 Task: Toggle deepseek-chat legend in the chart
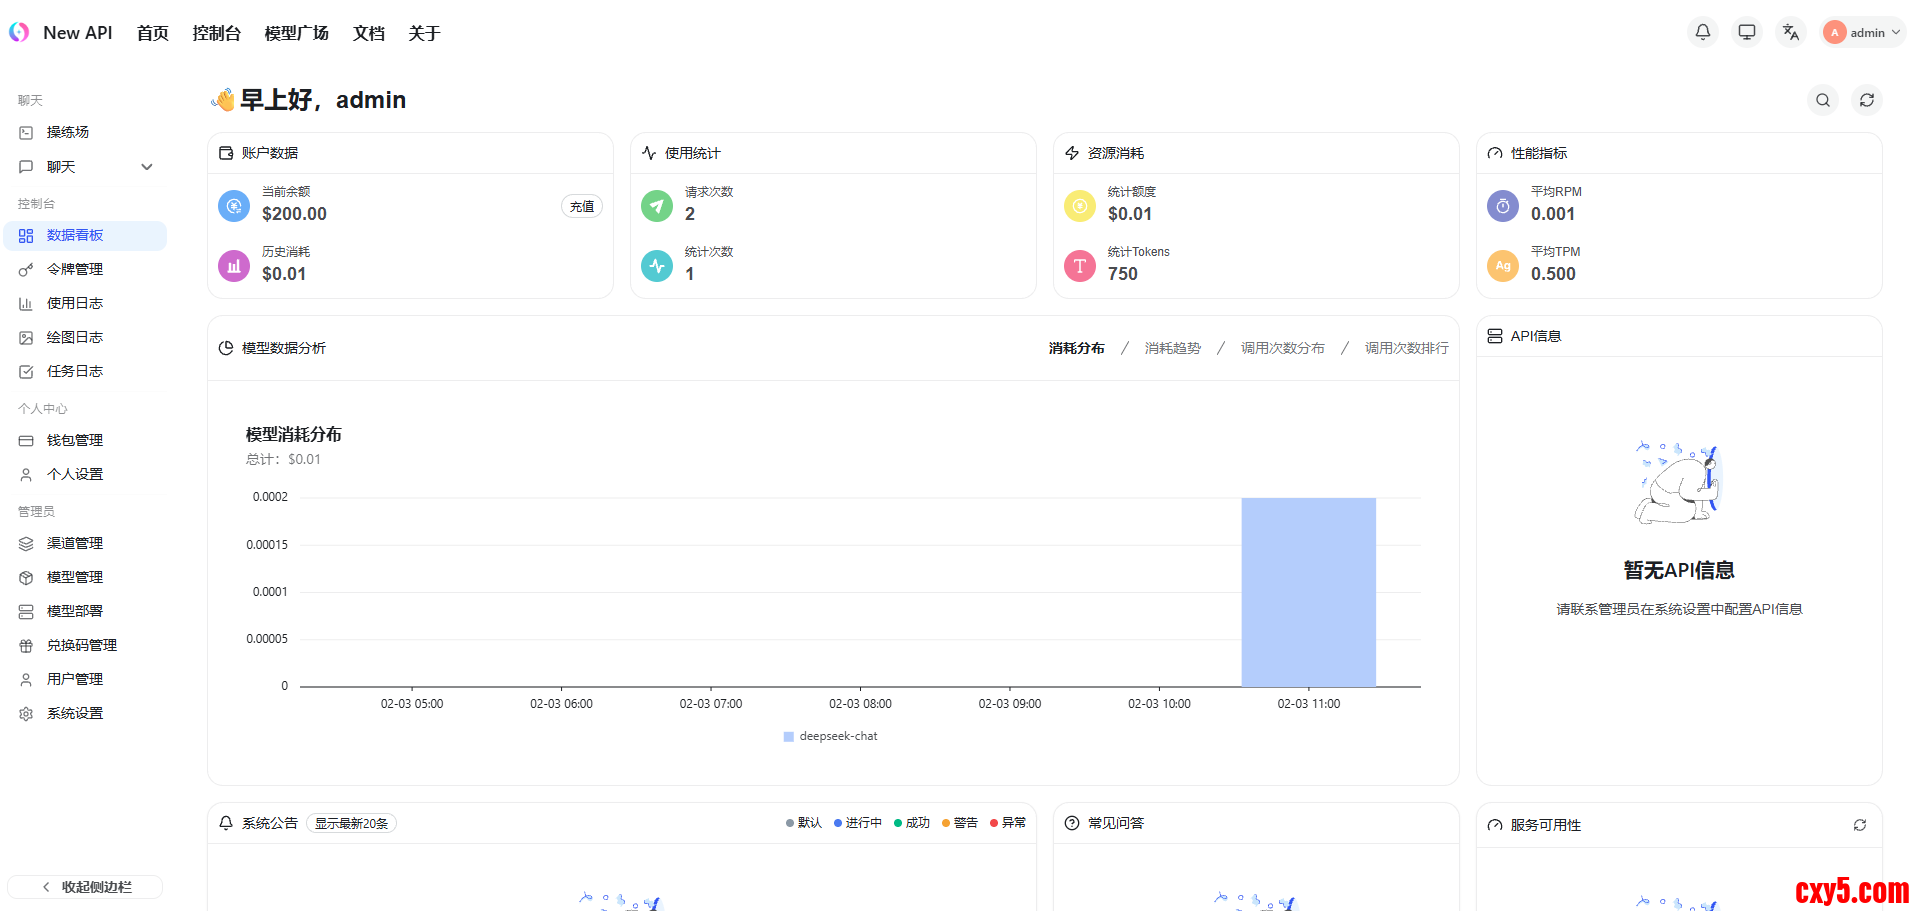(x=830, y=736)
